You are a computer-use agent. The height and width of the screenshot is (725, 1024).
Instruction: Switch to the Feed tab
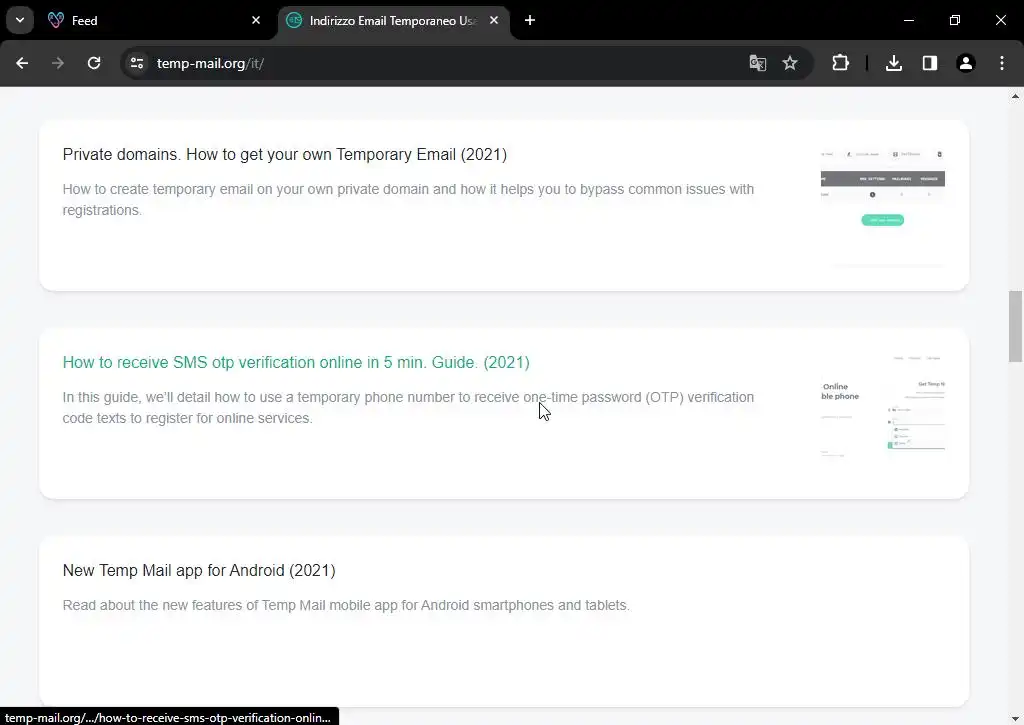pyautogui.click(x=155, y=20)
